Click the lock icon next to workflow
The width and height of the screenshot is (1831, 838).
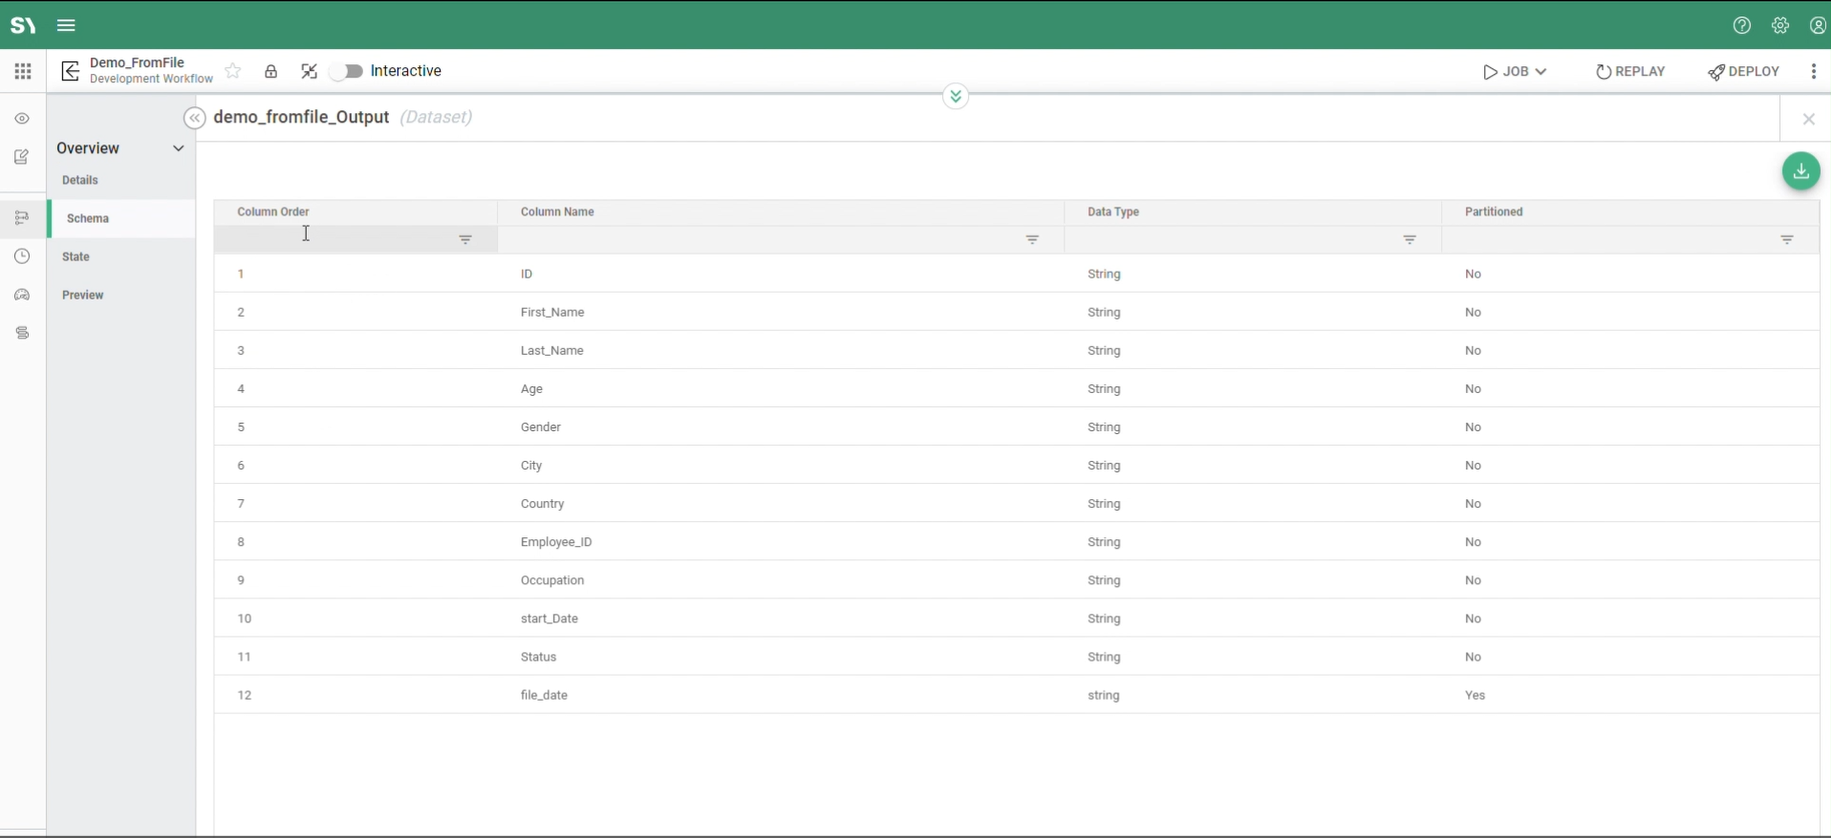271,72
